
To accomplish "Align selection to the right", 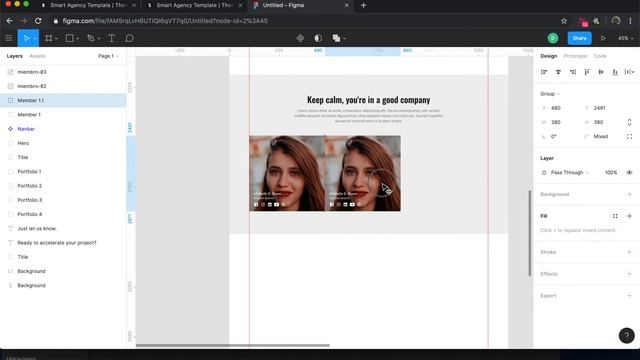I will click(573, 72).
